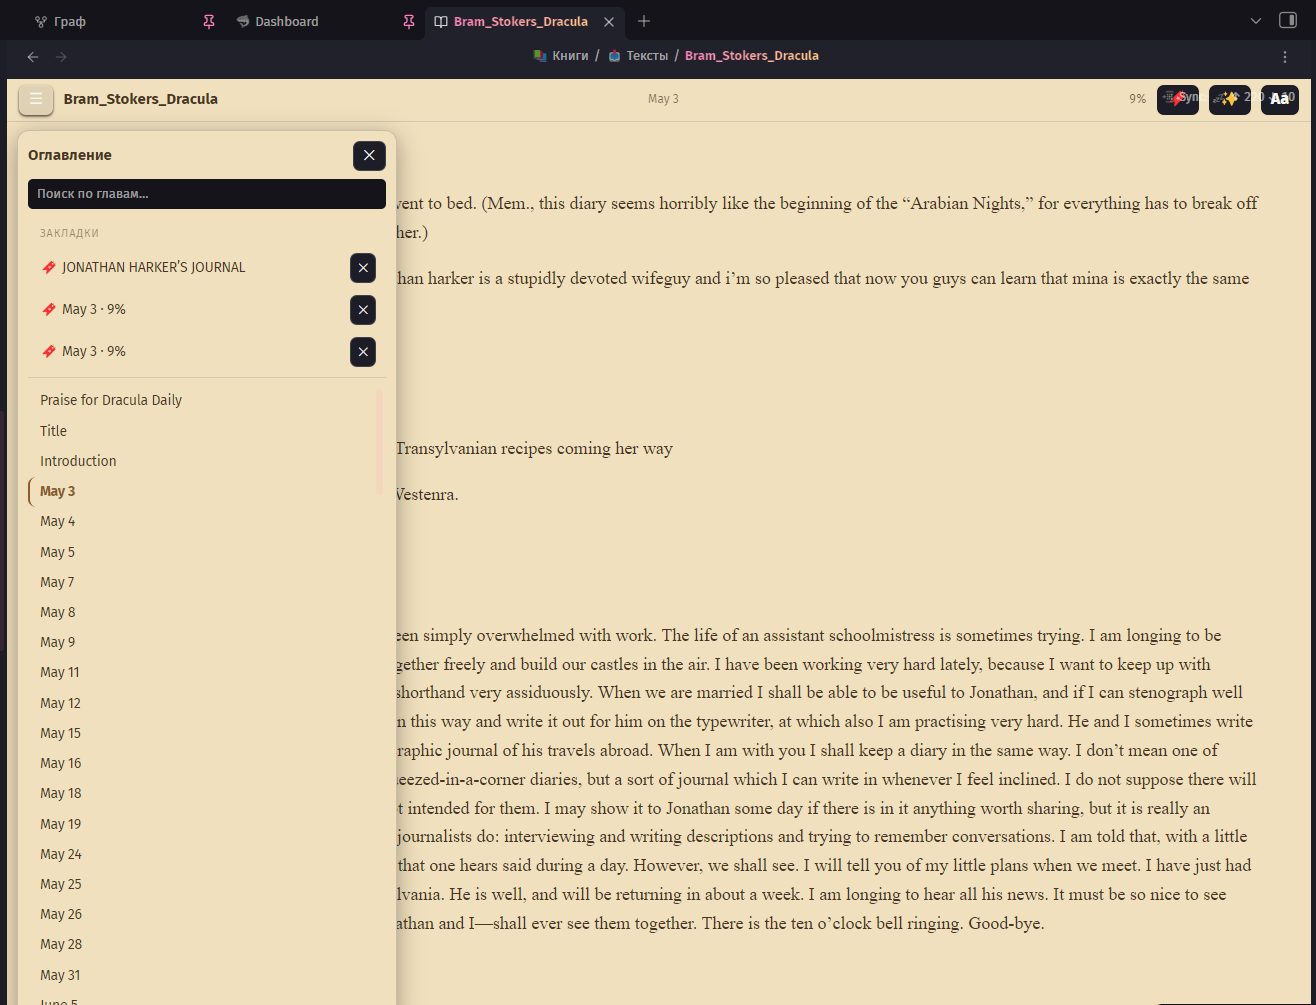Image resolution: width=1316 pixels, height=1005 pixels.
Task: Click the Bram_Stokers_Dracula breadcrumb
Action: 752,56
